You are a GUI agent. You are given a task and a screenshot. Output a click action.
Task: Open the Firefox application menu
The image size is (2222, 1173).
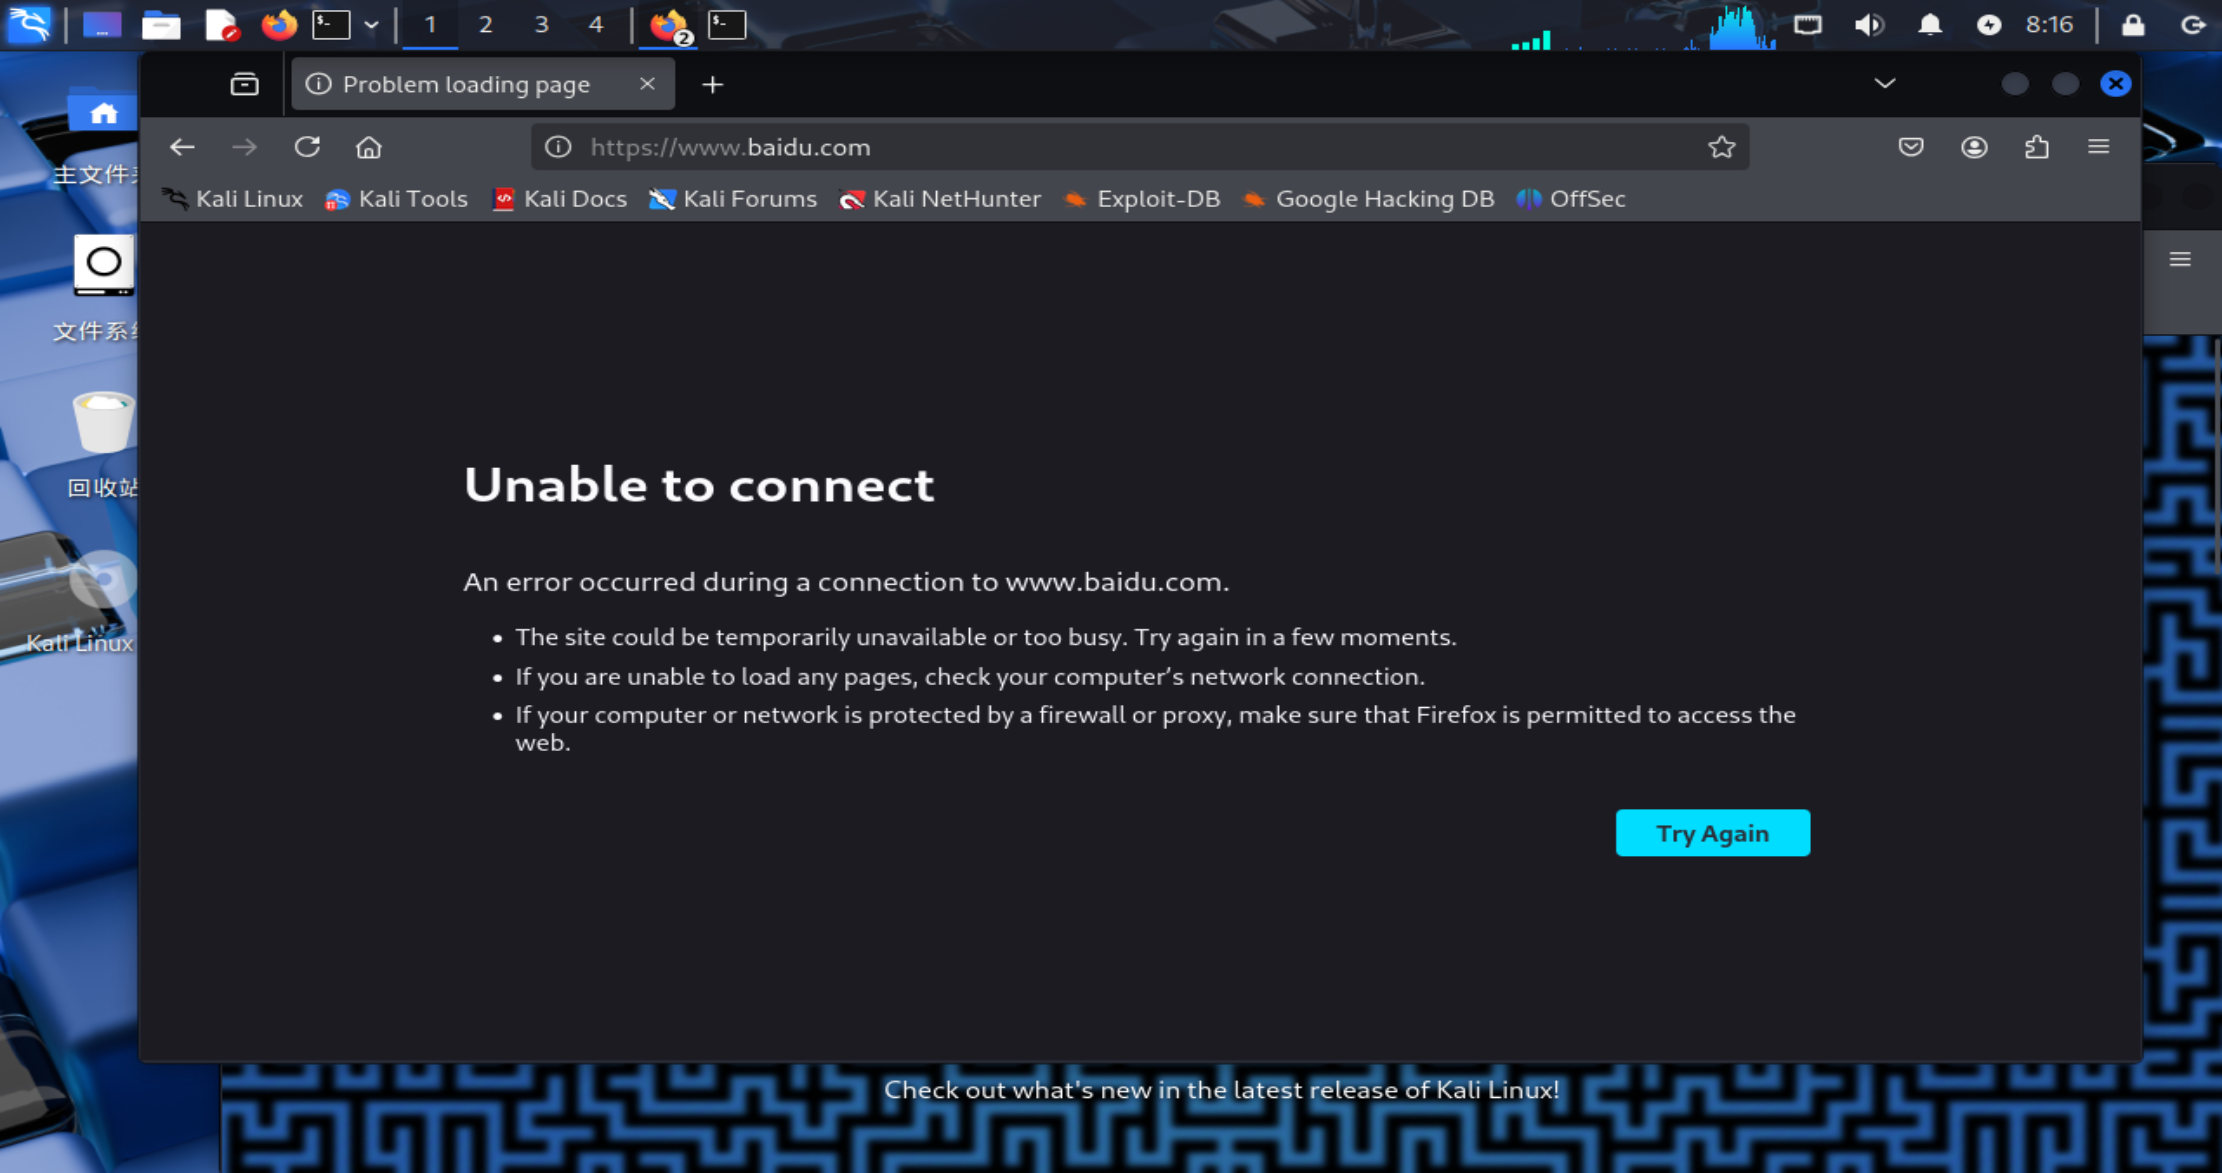[x=2099, y=147]
